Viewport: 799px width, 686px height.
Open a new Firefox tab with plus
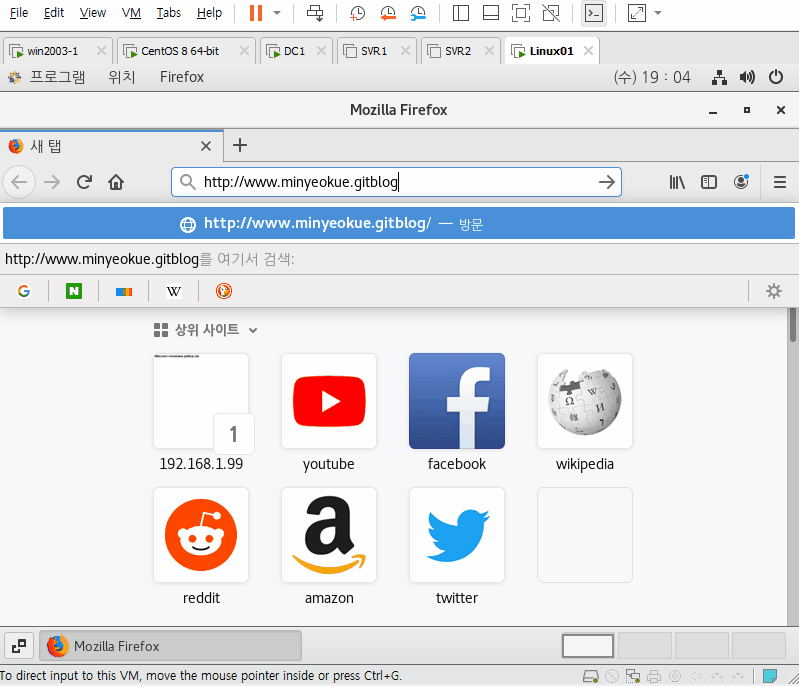(x=240, y=145)
